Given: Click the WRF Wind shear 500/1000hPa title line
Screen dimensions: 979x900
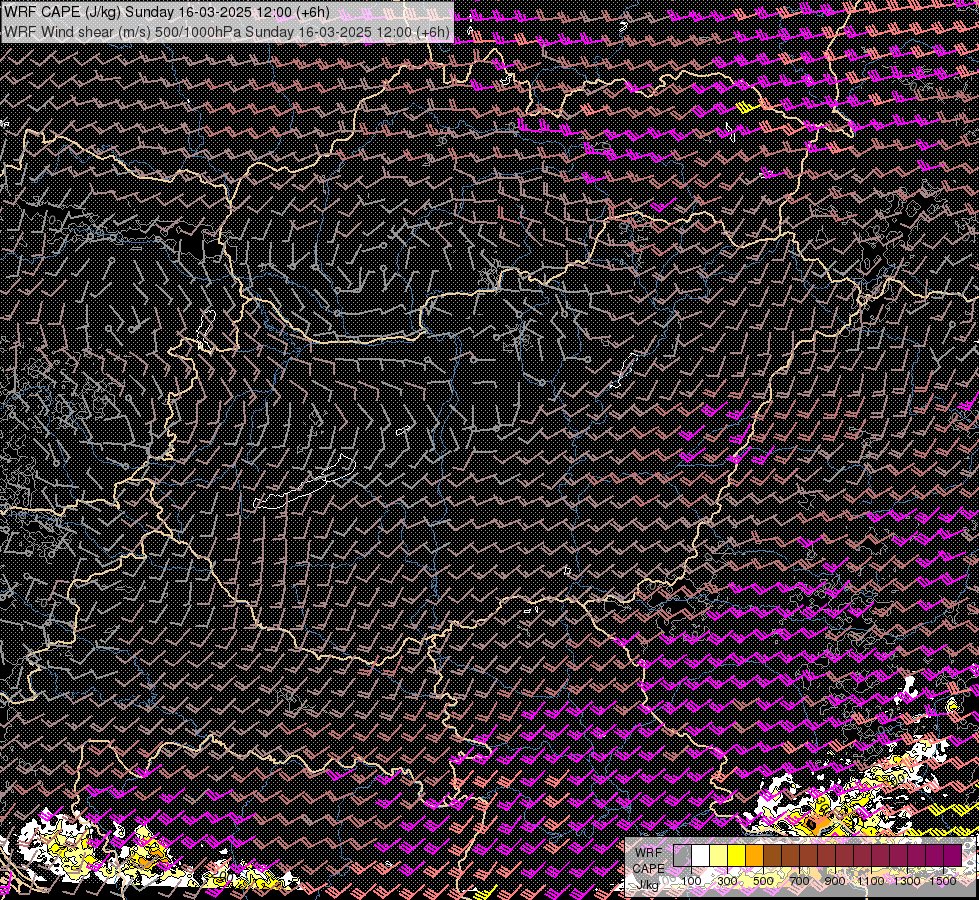Looking at the screenshot, I should pos(227,32).
